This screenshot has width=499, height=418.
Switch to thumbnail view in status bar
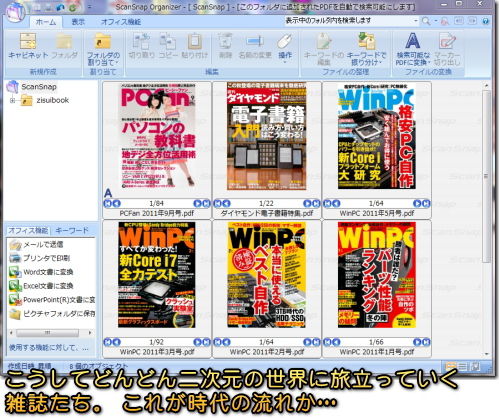click(451, 367)
